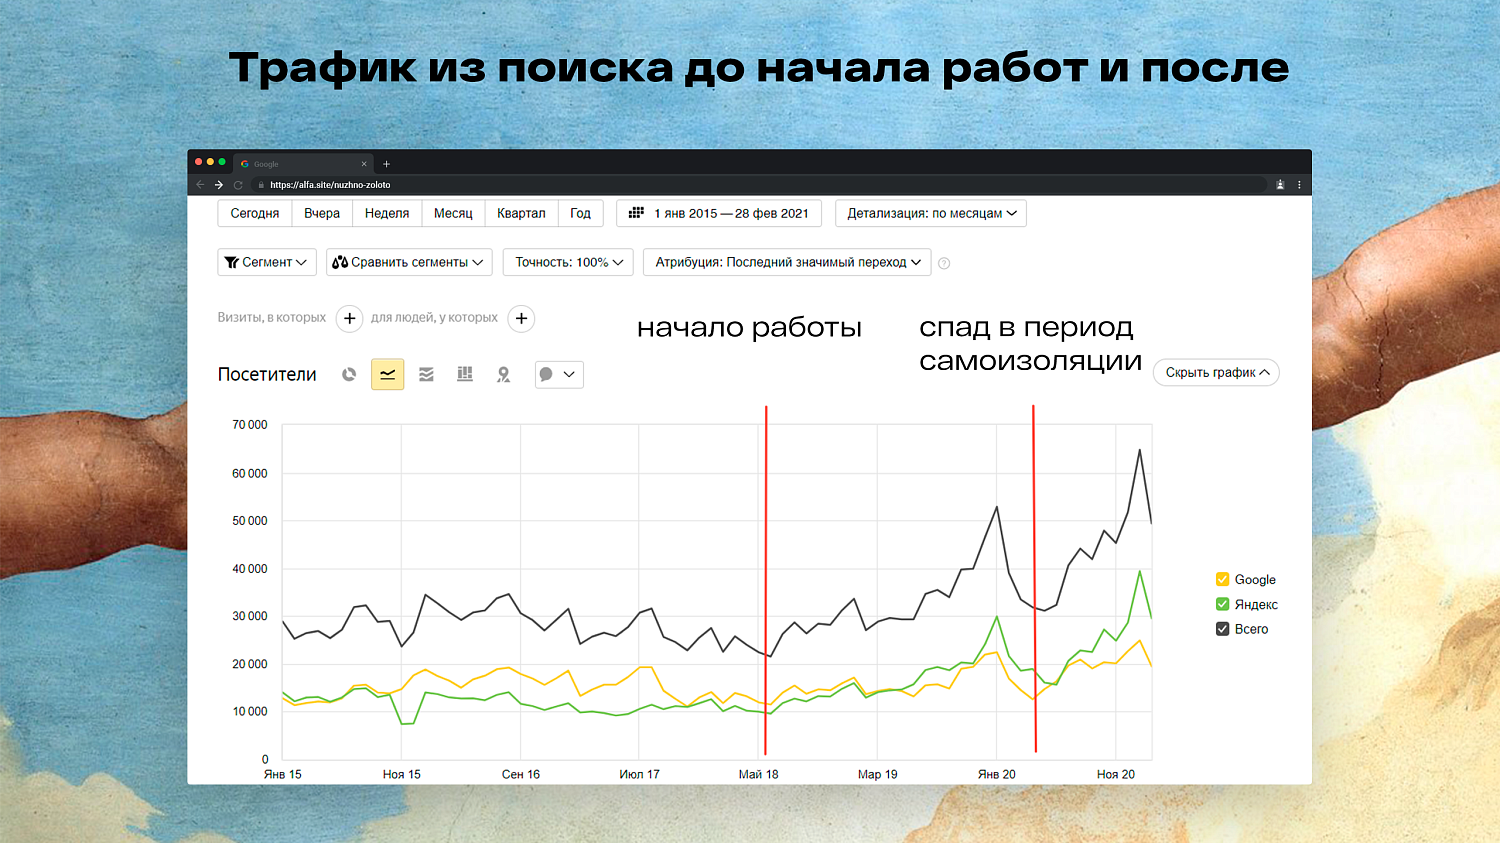
Task: Switch to the Квартал period tab
Action: [x=520, y=213]
